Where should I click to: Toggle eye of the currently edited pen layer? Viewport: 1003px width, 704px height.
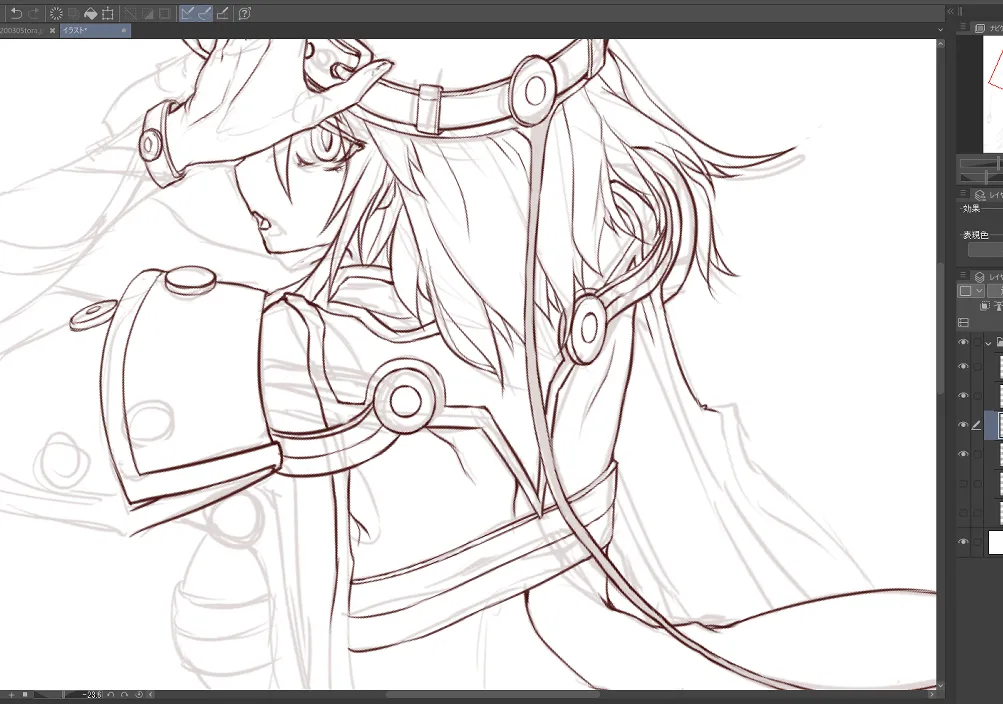pyautogui.click(x=963, y=425)
